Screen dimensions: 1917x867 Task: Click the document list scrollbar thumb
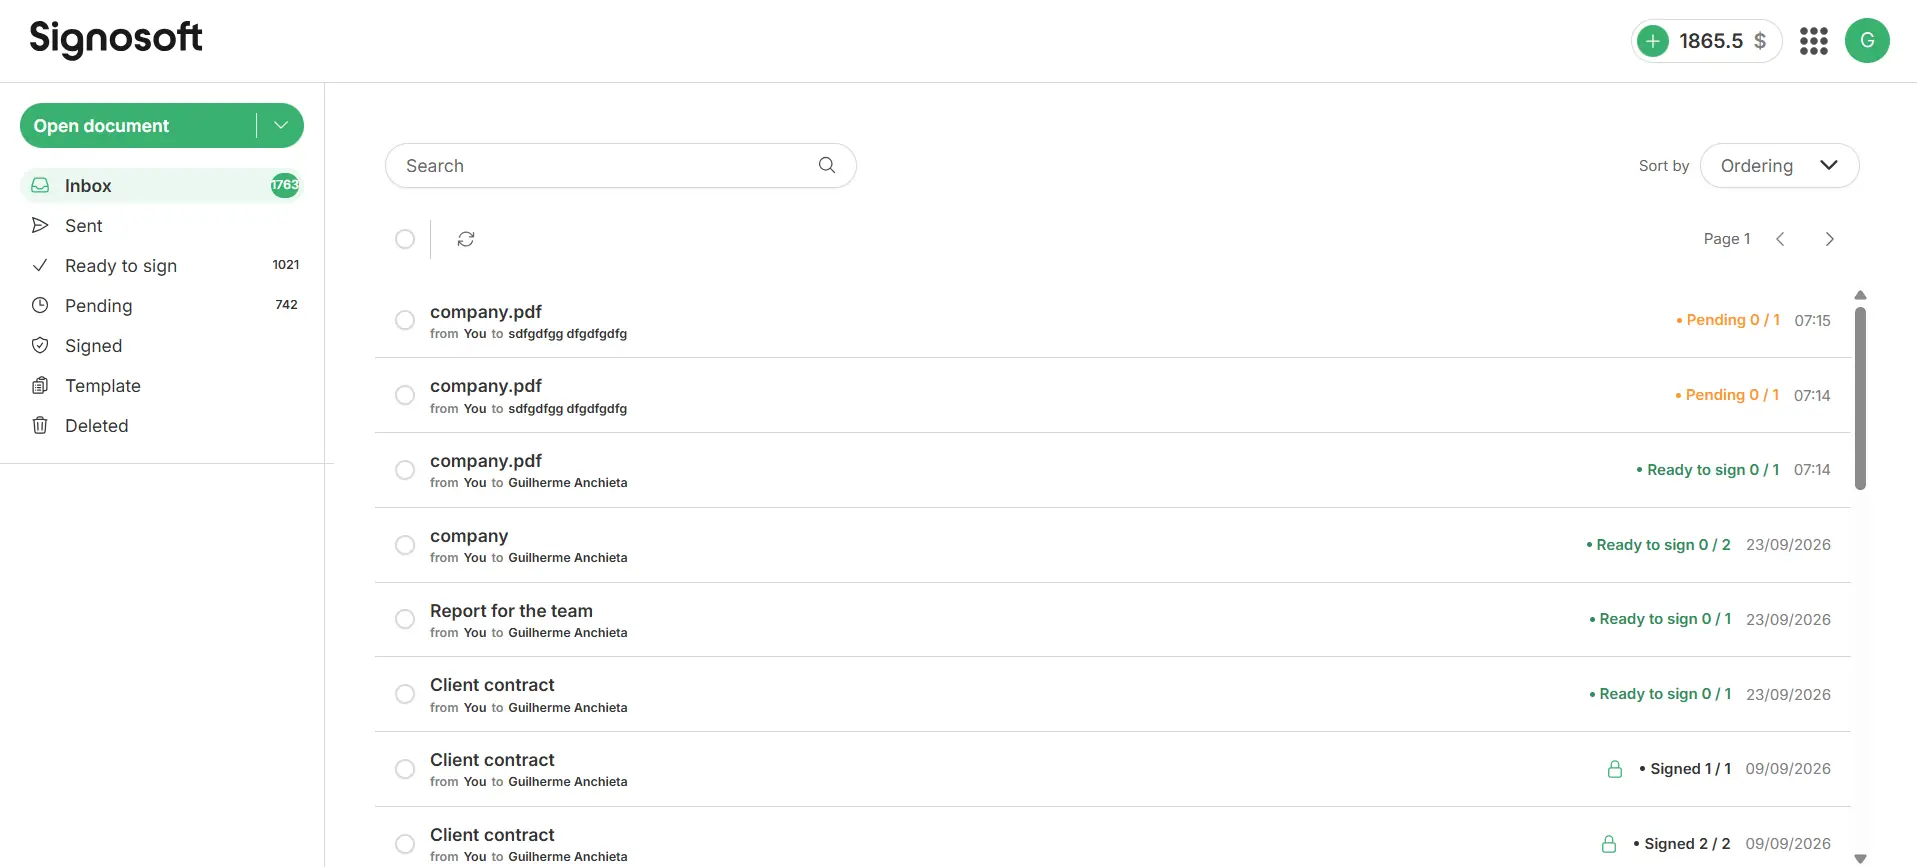1860,398
